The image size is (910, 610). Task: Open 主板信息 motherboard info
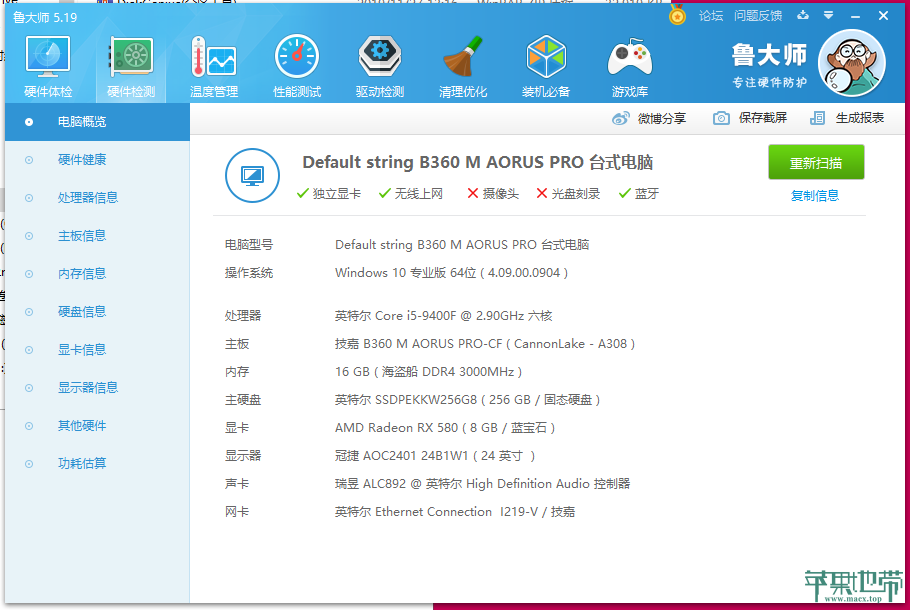click(98, 236)
